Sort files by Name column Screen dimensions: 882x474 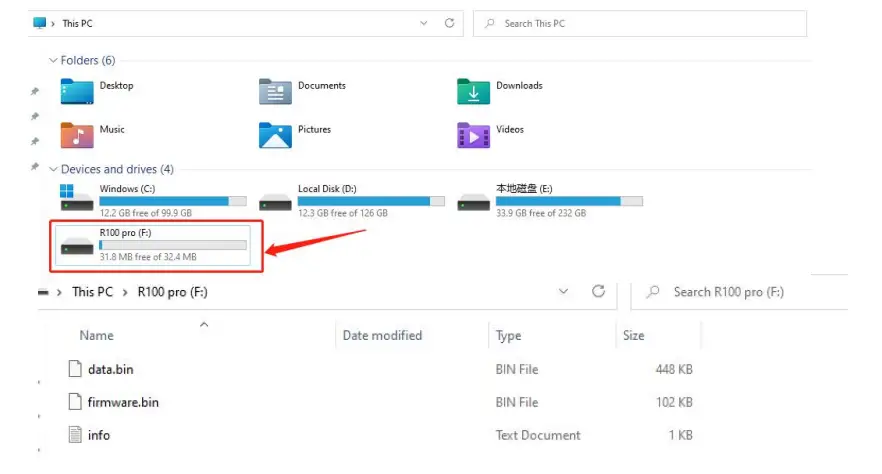pos(96,336)
